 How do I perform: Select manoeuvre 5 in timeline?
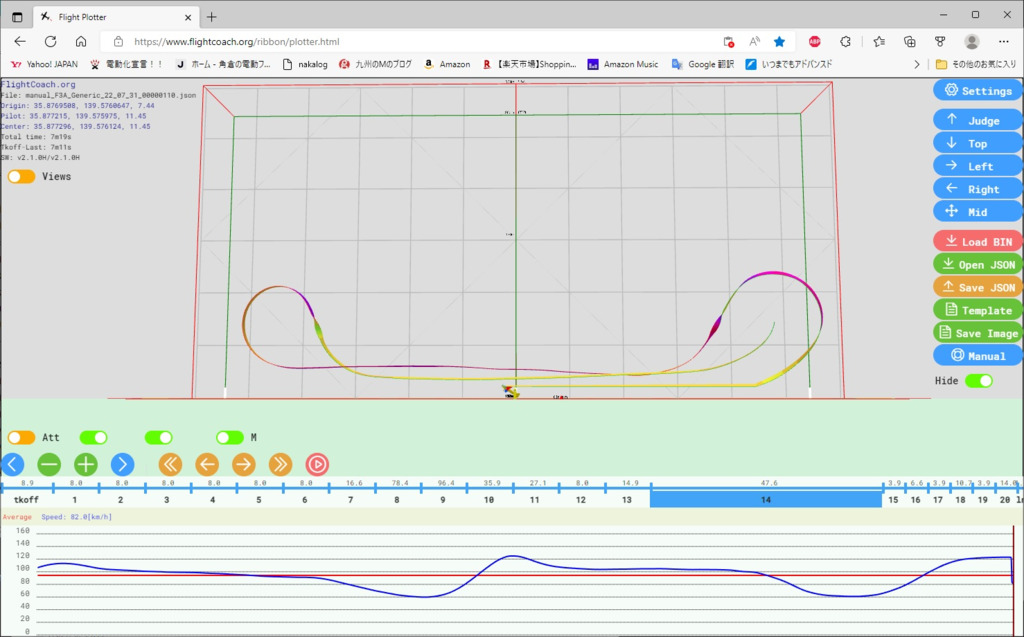(x=259, y=499)
